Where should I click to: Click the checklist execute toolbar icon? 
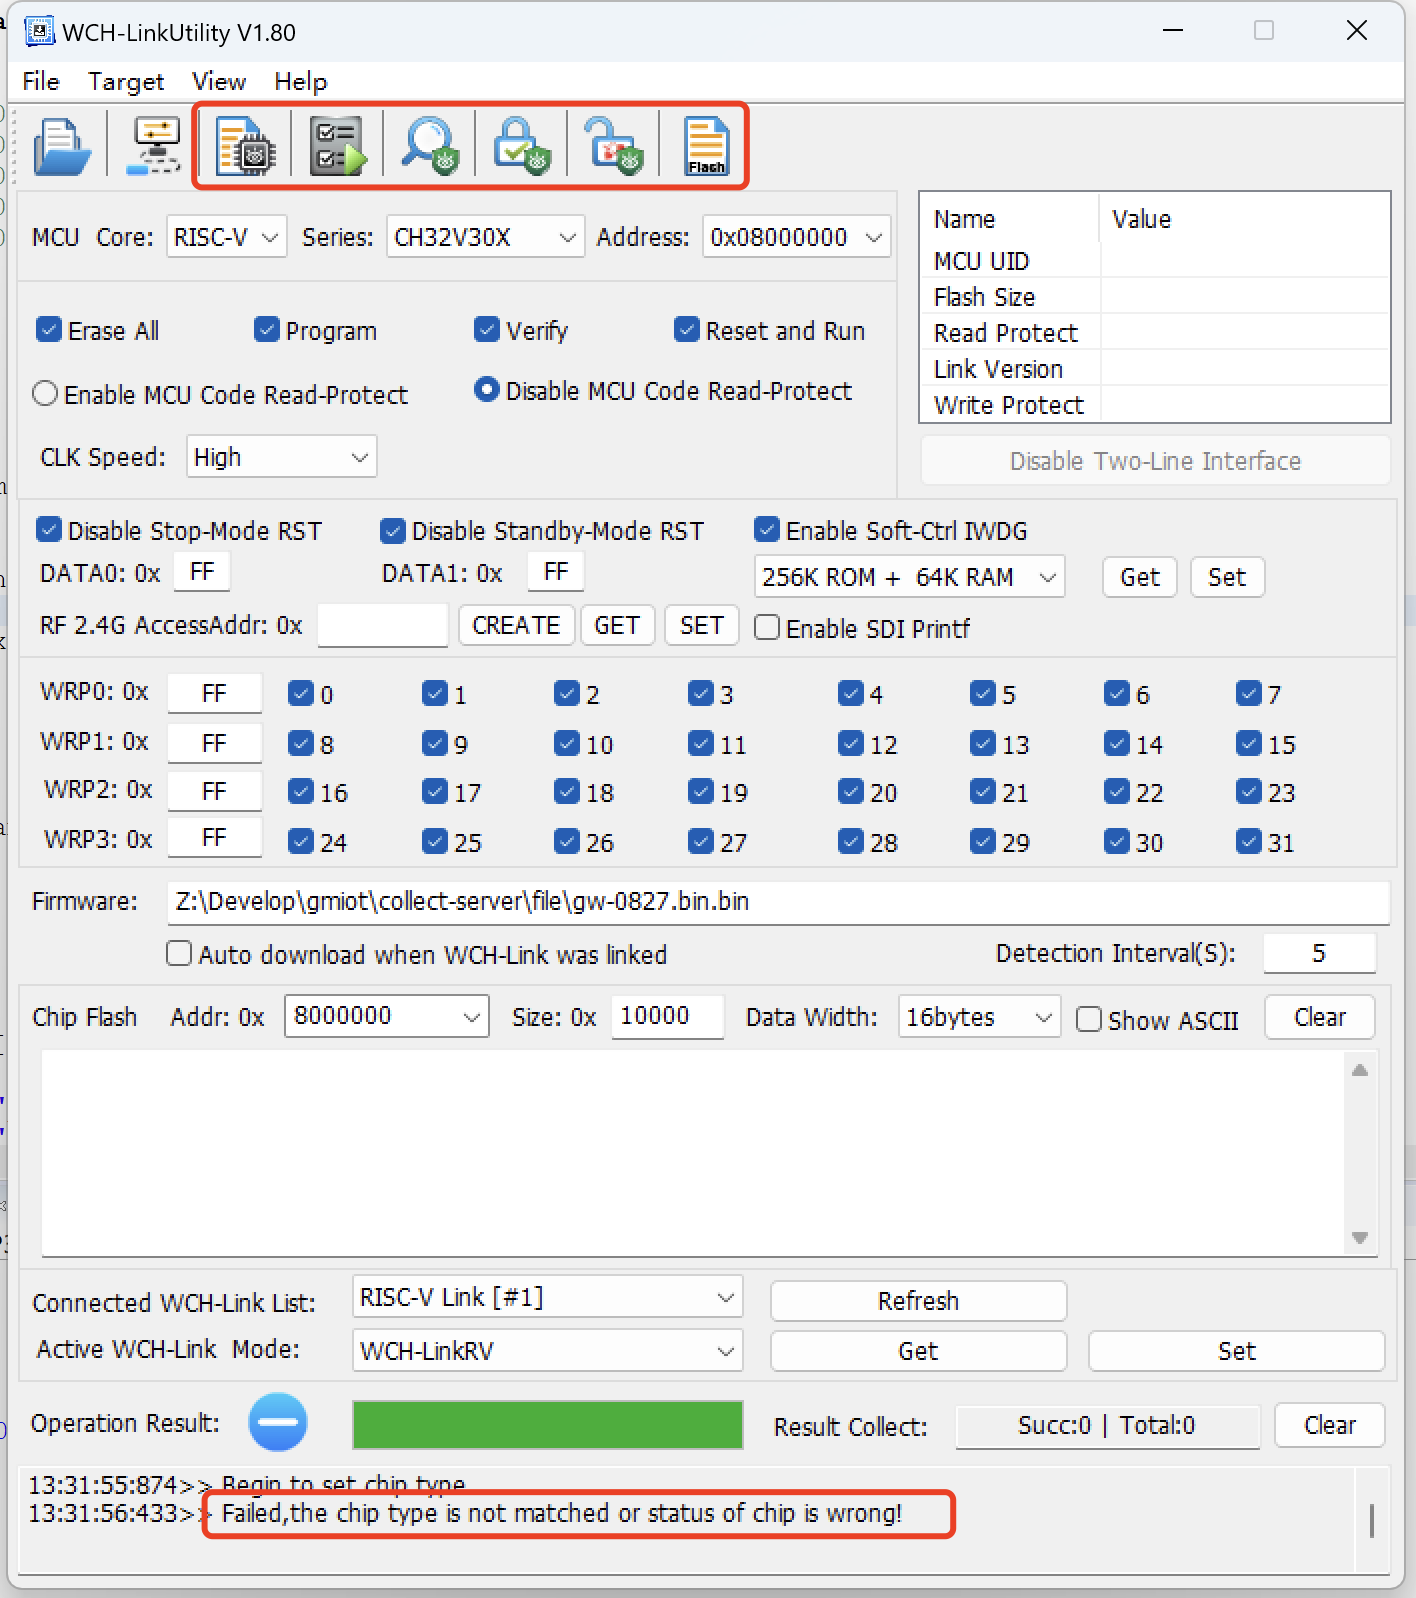coord(337,147)
